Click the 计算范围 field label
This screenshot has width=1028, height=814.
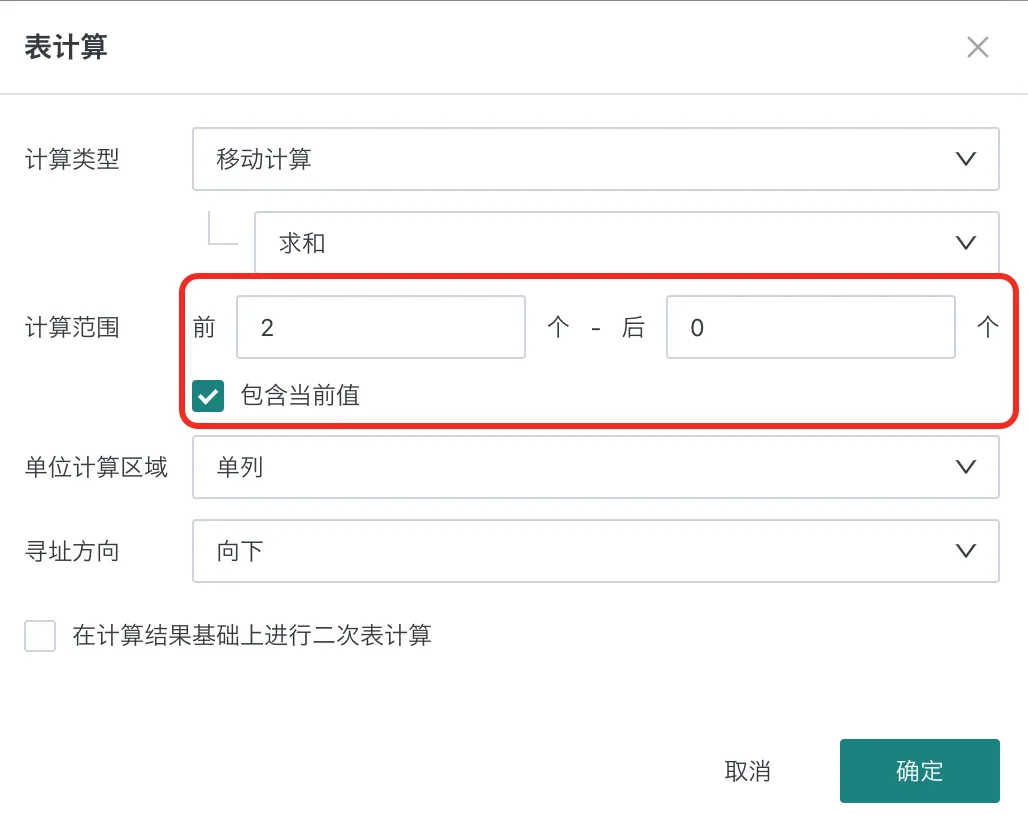pyautogui.click(x=72, y=327)
